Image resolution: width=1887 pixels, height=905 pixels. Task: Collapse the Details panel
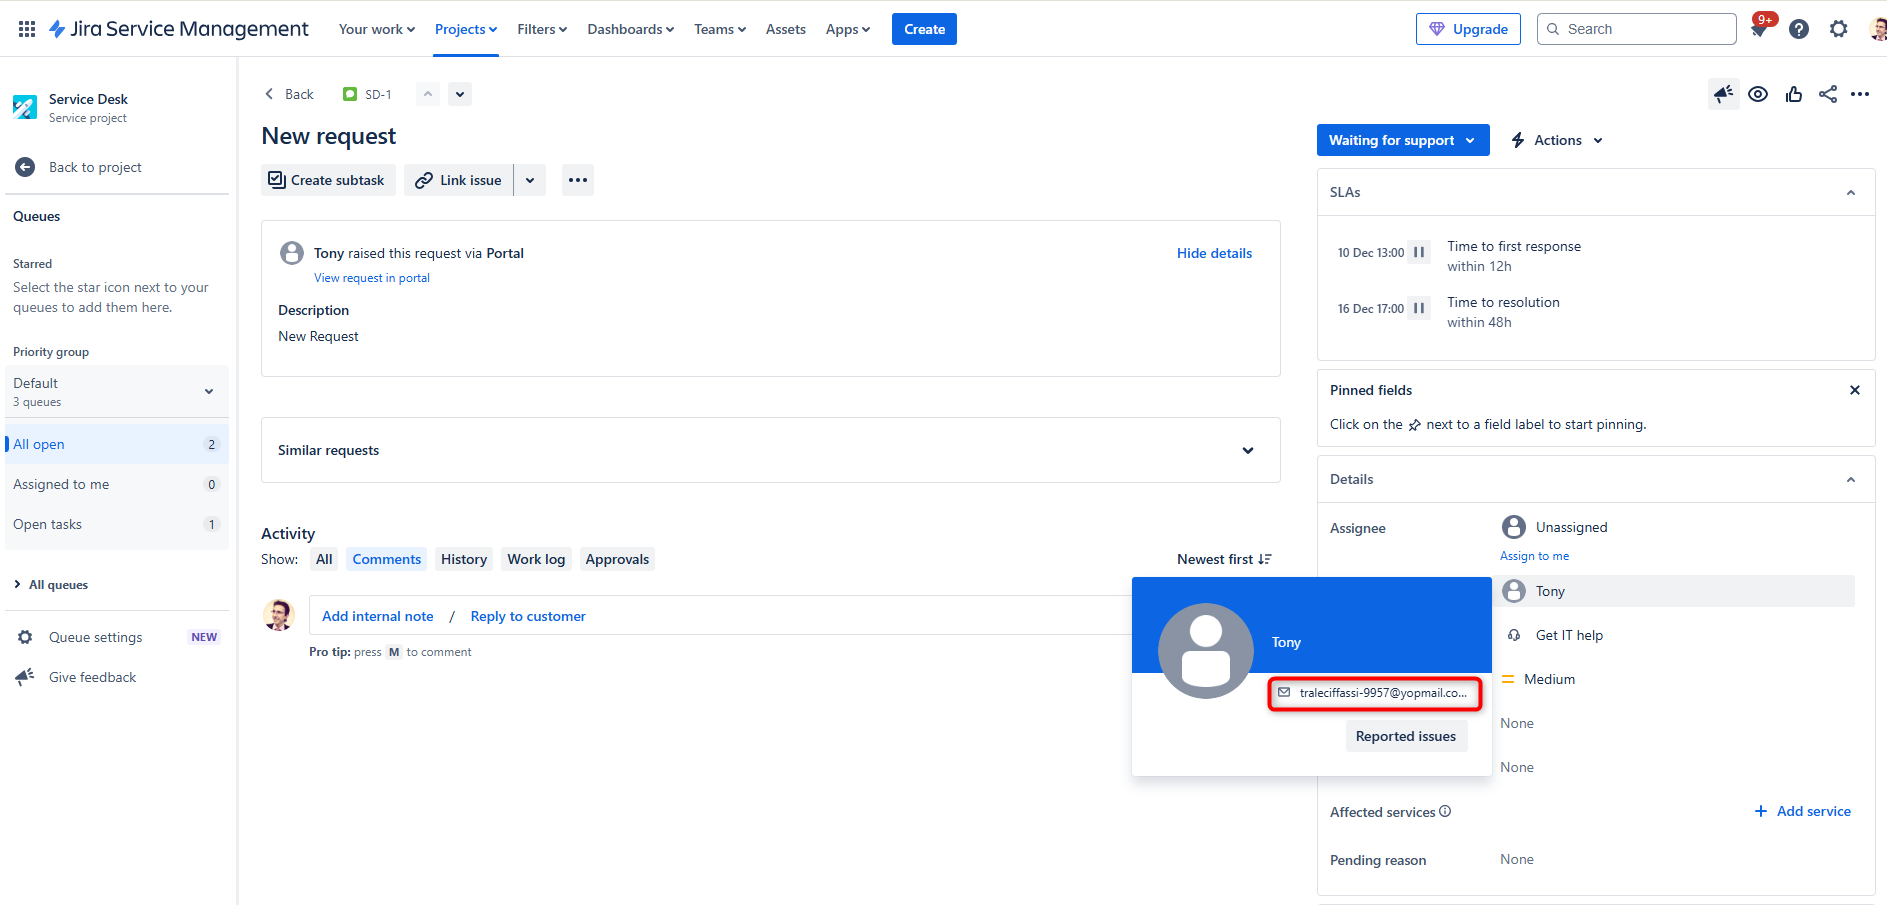pyautogui.click(x=1851, y=479)
